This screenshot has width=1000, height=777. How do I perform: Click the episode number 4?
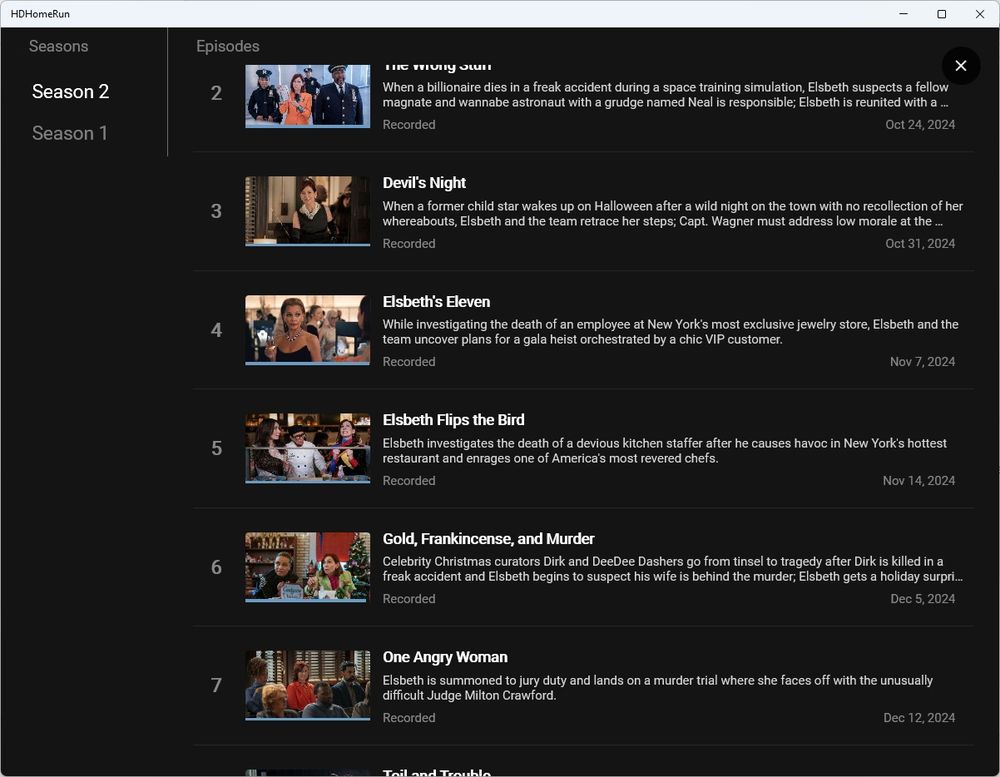tap(216, 330)
